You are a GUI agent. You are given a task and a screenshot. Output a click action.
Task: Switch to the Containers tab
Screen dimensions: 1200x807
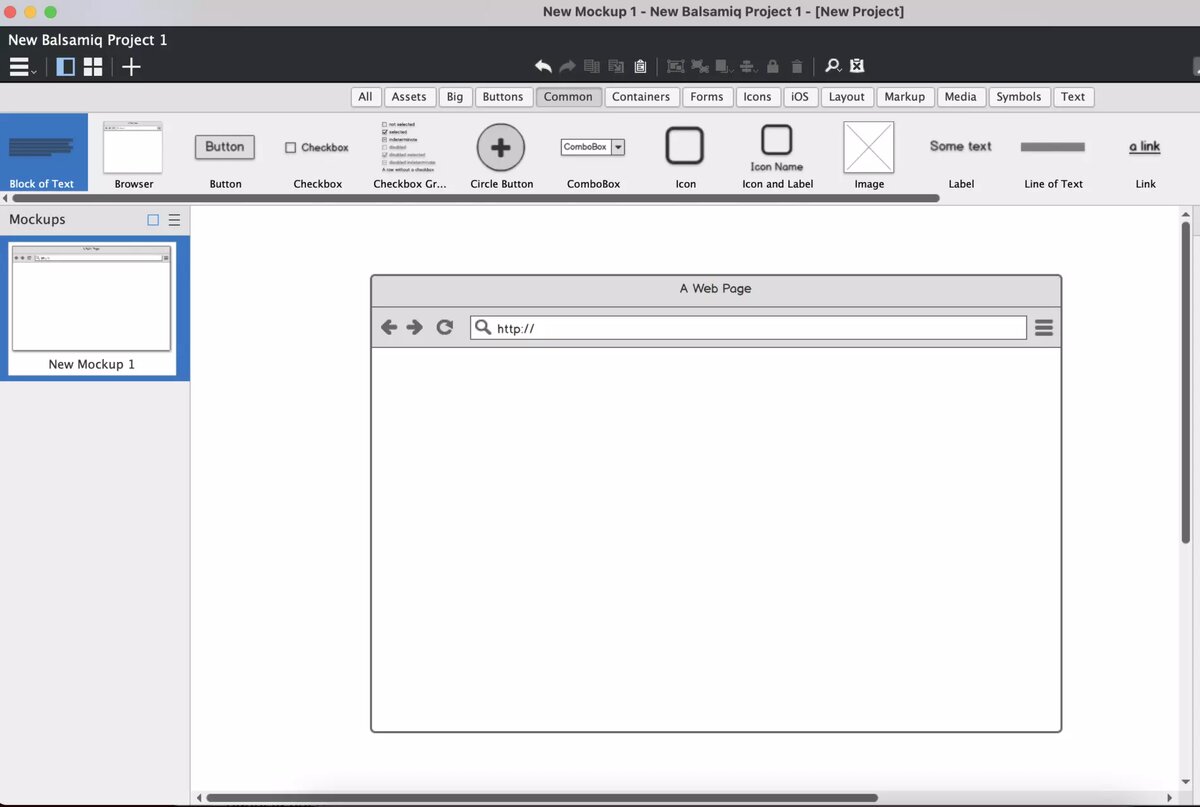coord(641,96)
